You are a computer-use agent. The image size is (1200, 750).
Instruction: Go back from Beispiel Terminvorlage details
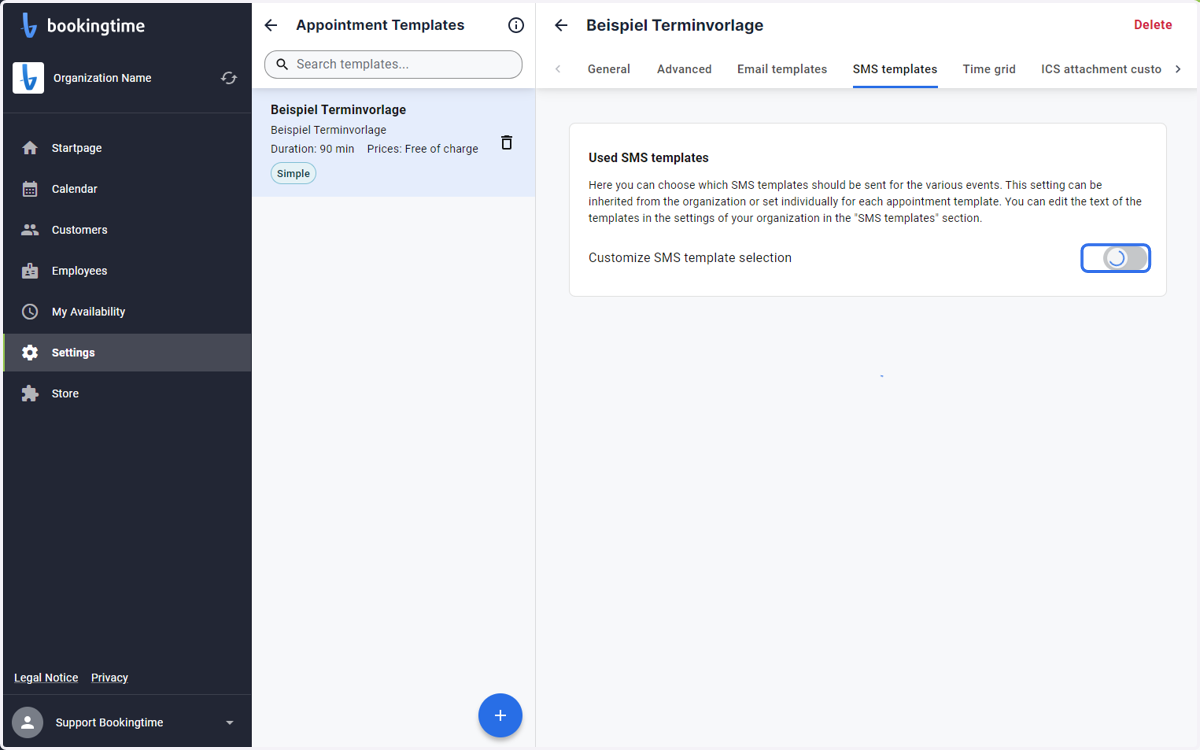pos(561,25)
